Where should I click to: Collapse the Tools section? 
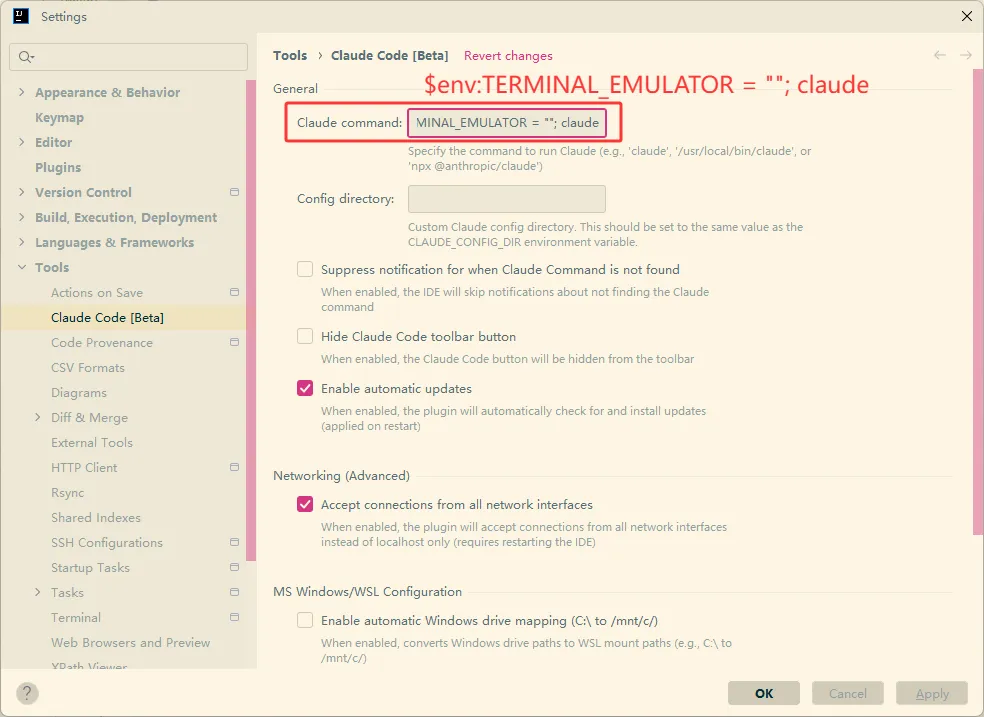[x=22, y=267]
